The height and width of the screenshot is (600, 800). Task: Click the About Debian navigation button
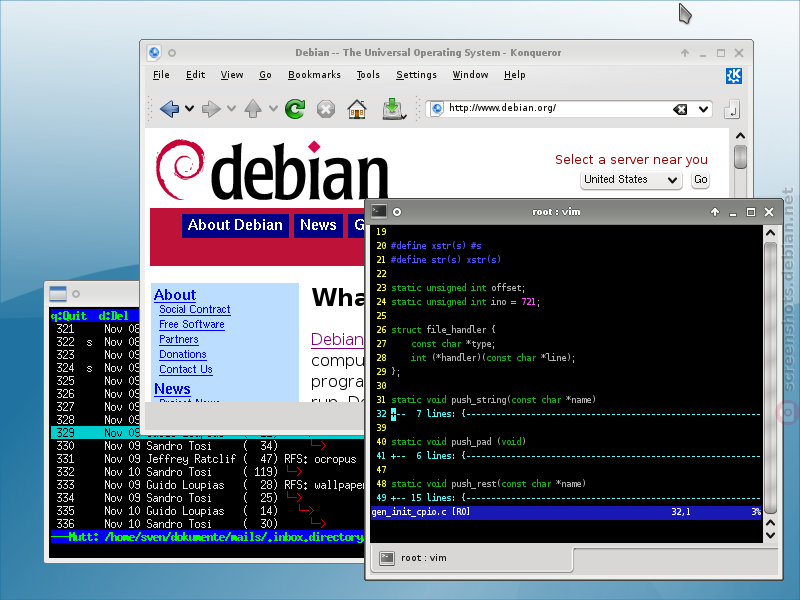(x=235, y=225)
